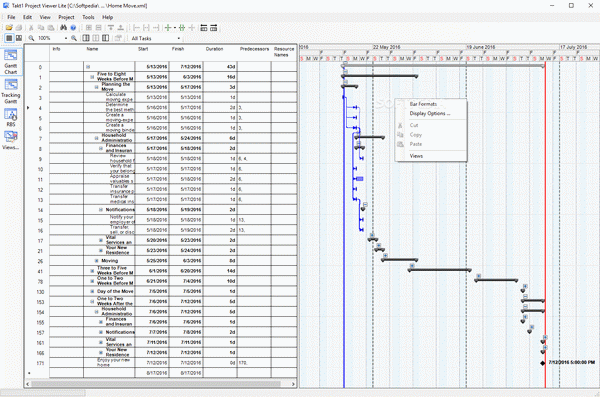Open the Tools menu
The height and width of the screenshot is (397, 600).
[88, 17]
